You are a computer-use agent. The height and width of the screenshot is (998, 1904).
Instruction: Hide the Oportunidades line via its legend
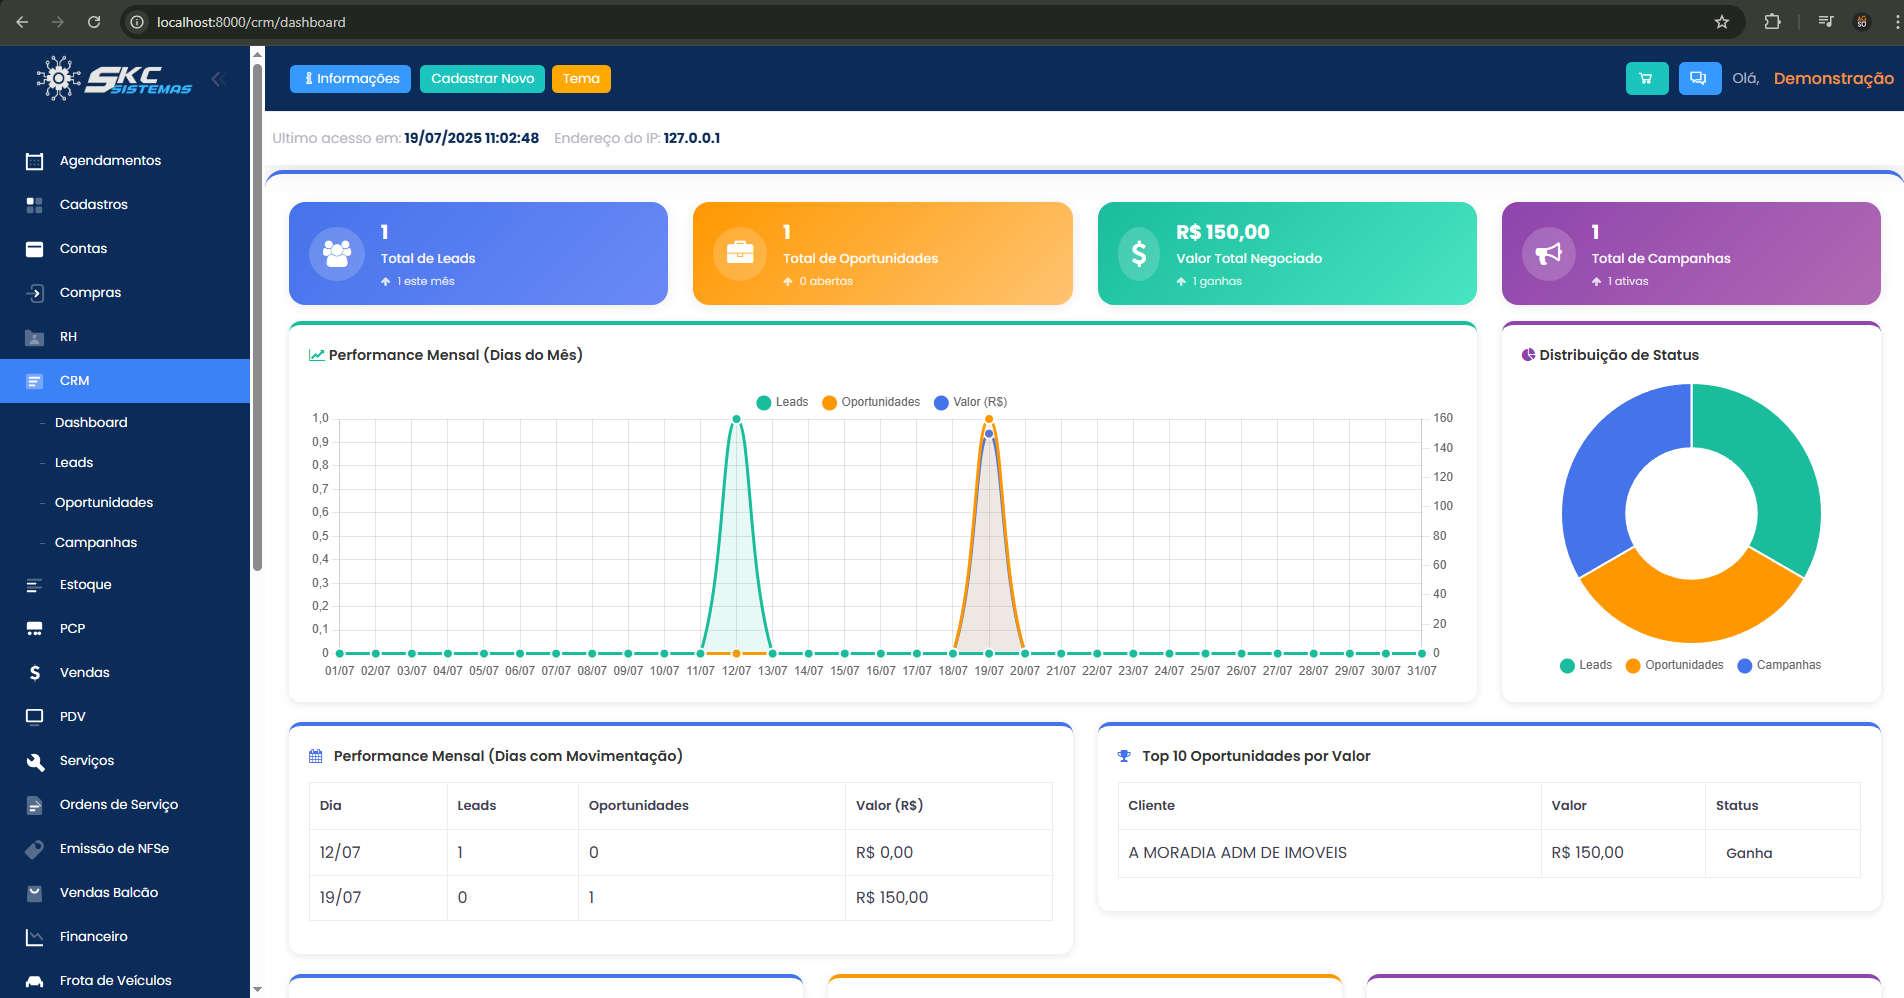[870, 402]
